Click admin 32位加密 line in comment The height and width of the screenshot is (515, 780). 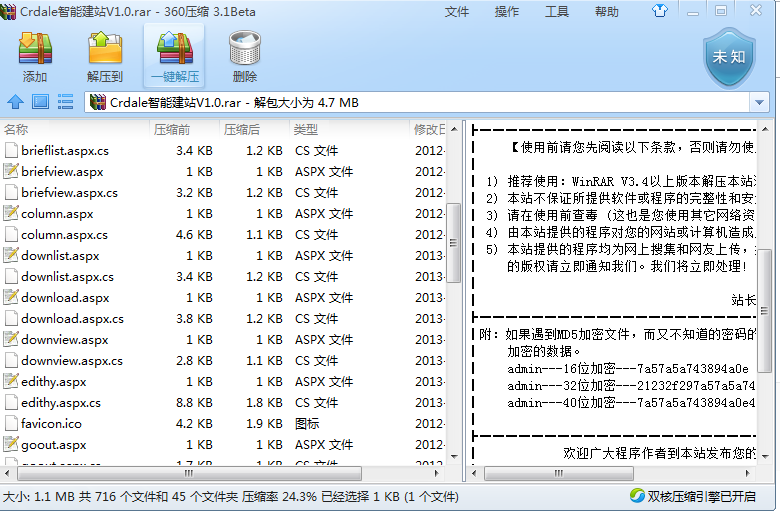coord(631,386)
